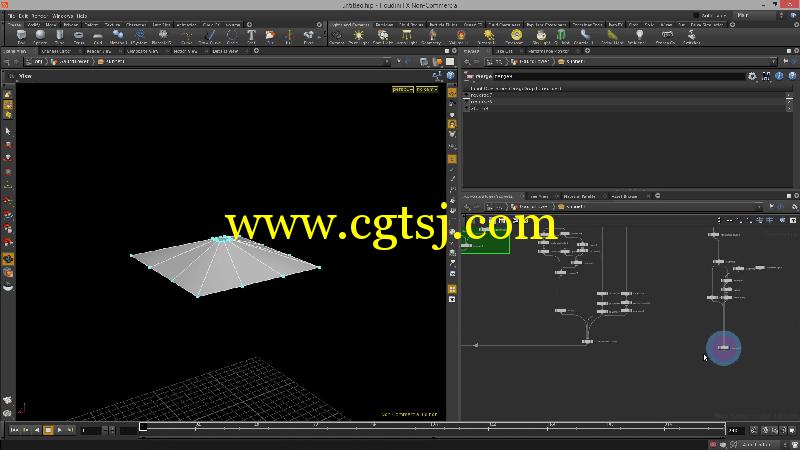Add a Stereo Camera from the shelf
Image resolution: width=800 pixels, height=450 pixels.
pyautogui.click(x=666, y=36)
